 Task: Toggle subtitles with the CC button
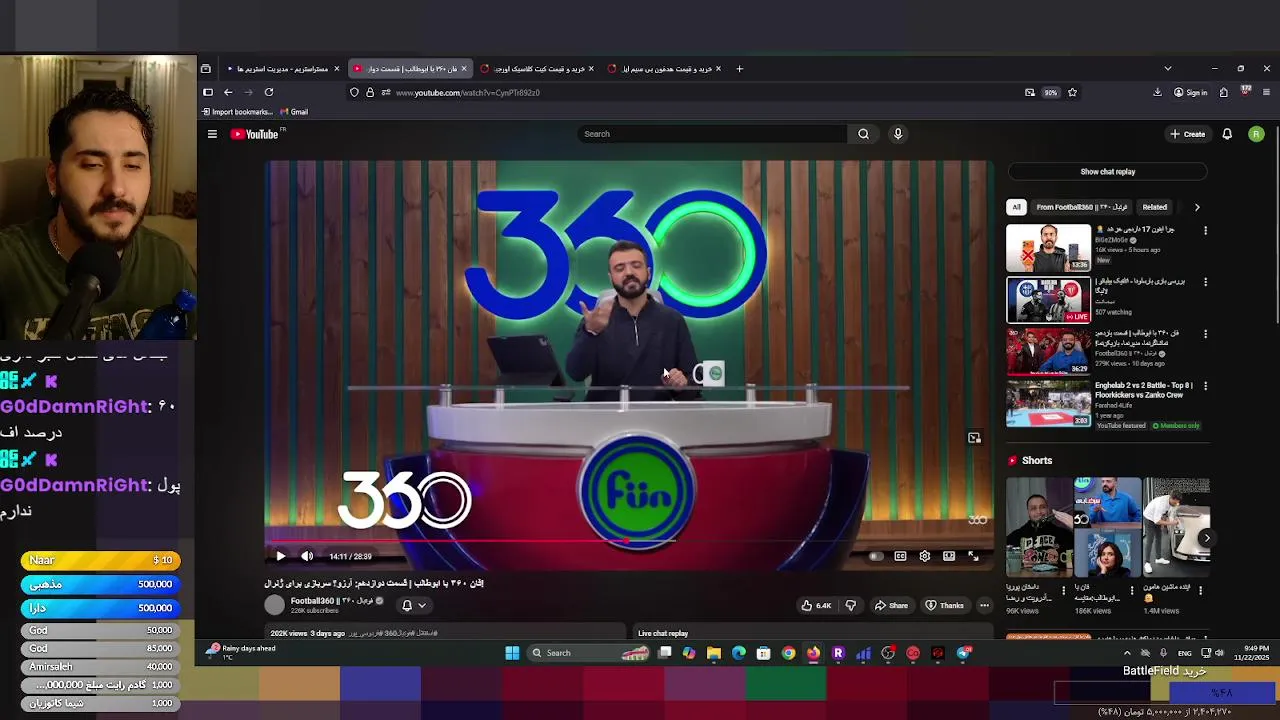tap(900, 556)
